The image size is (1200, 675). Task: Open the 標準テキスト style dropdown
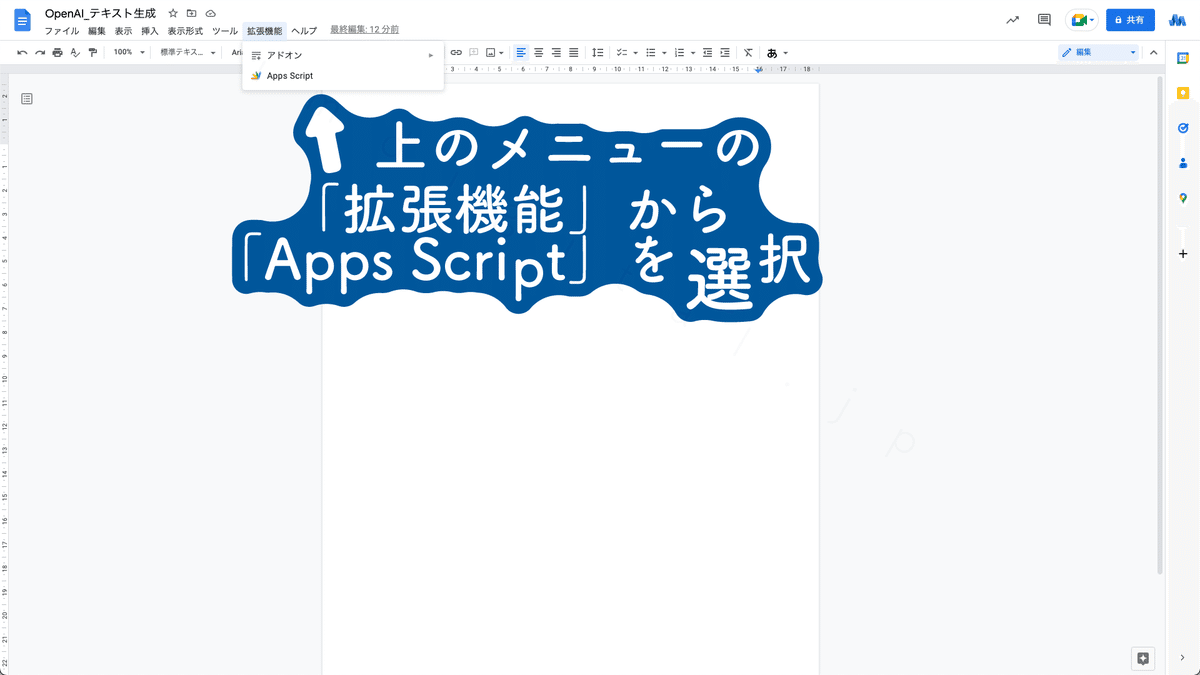(188, 52)
